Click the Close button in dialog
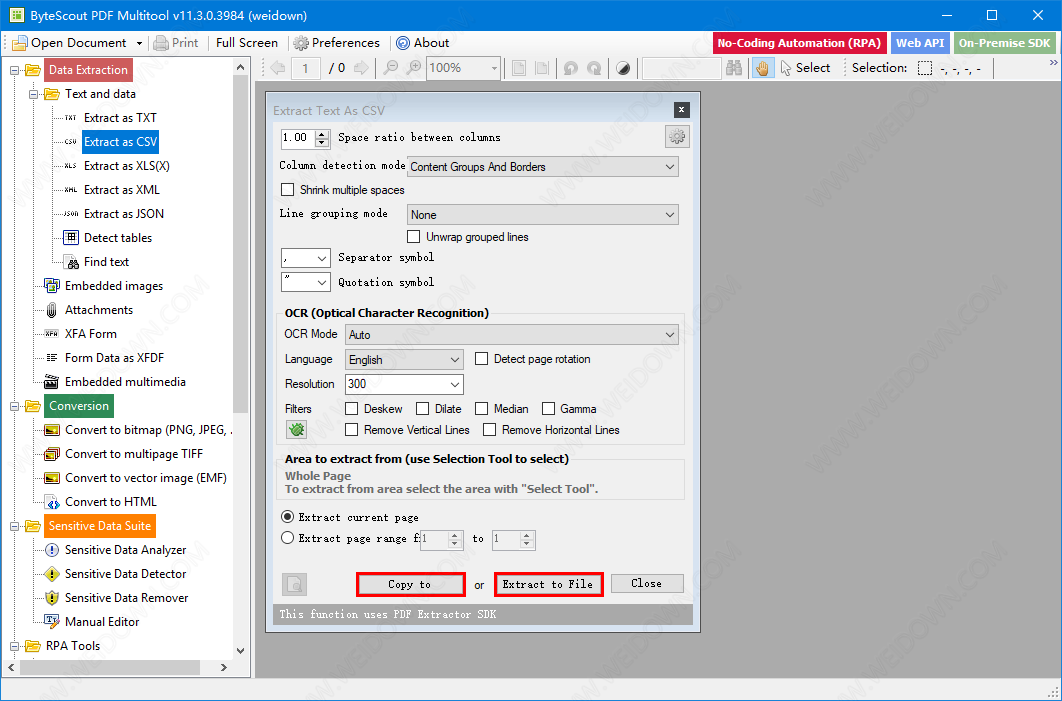The image size is (1062, 701). pos(647,583)
